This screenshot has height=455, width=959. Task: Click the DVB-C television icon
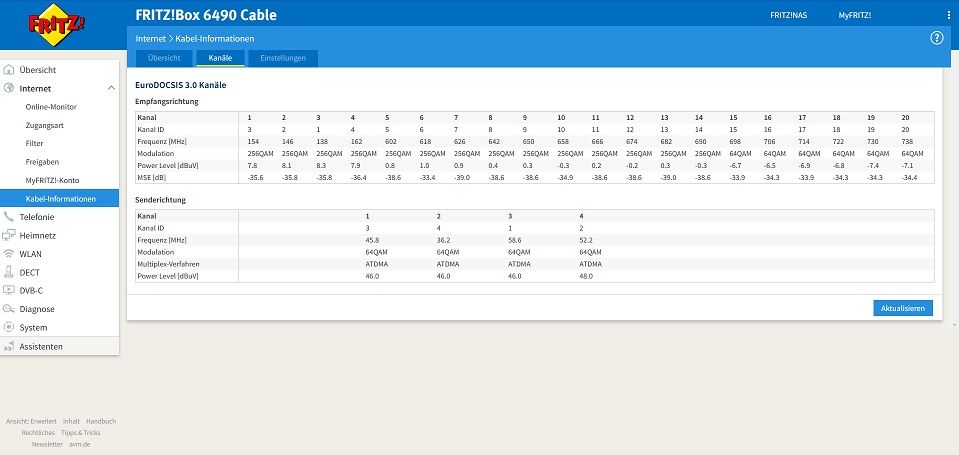pos(9,290)
